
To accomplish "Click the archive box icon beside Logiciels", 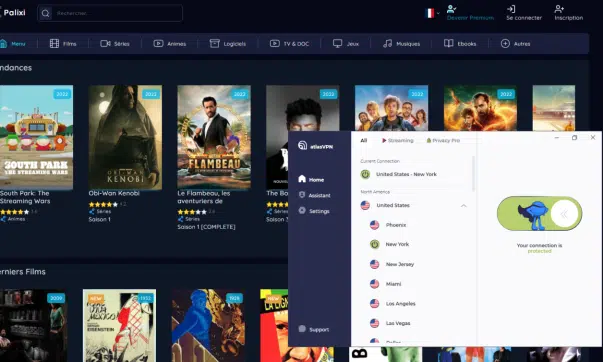I will click(215, 43).
